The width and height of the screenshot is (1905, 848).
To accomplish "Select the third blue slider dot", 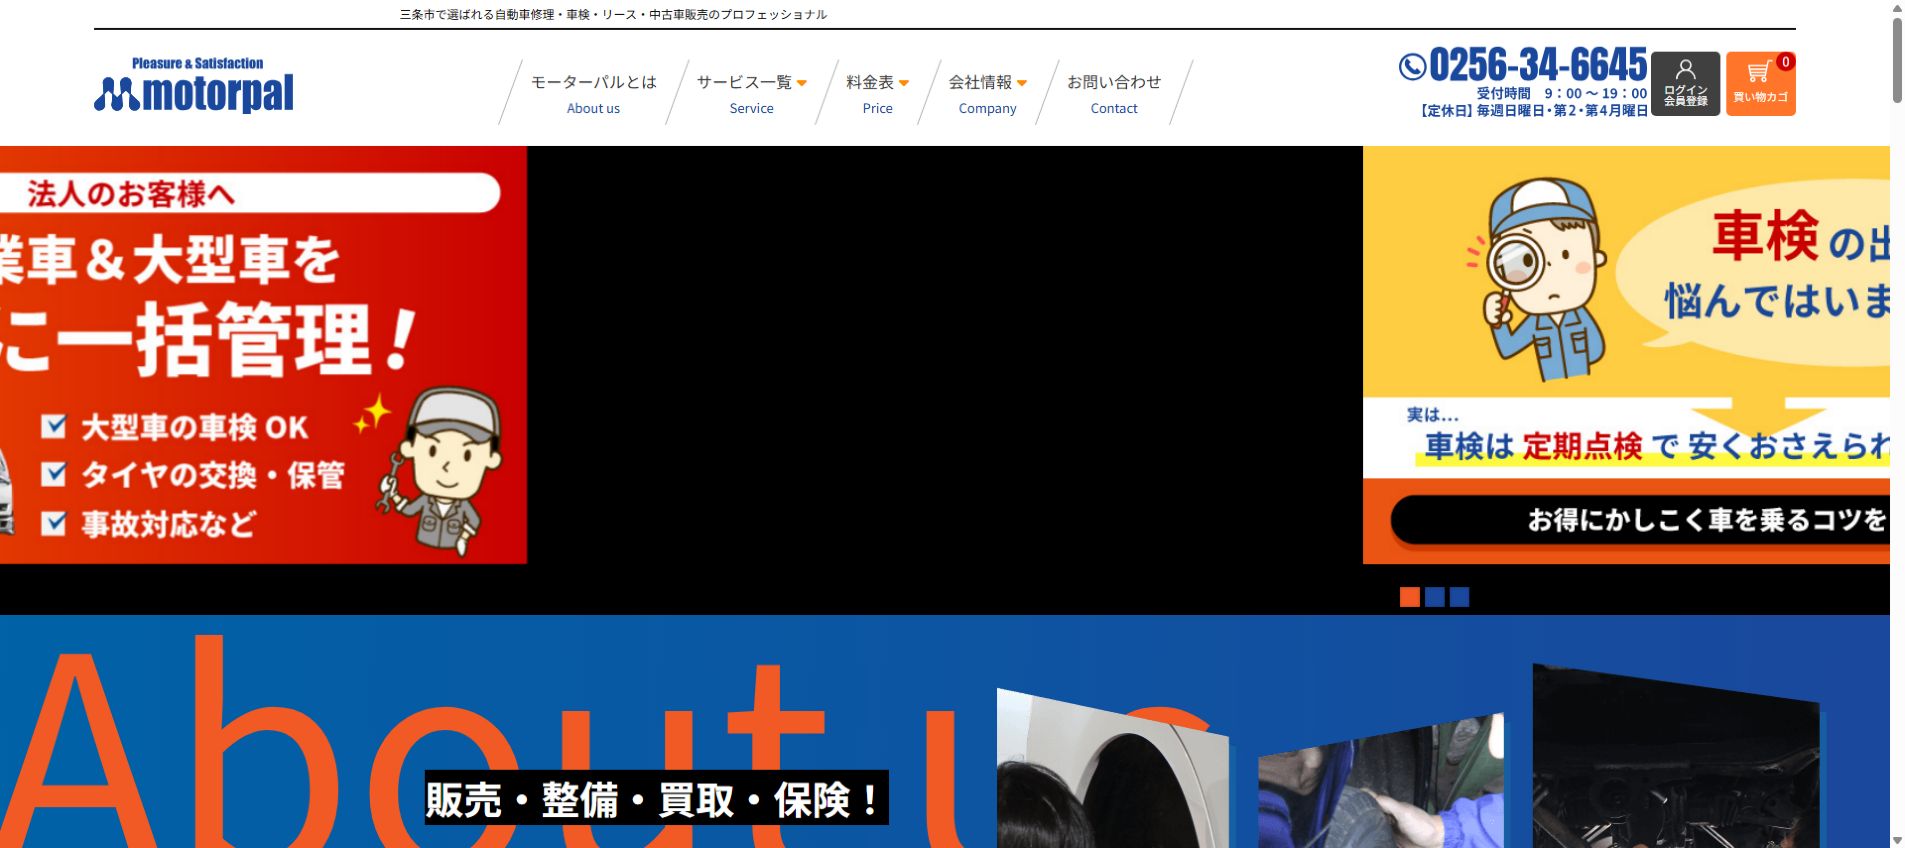I will pyautogui.click(x=1460, y=597).
